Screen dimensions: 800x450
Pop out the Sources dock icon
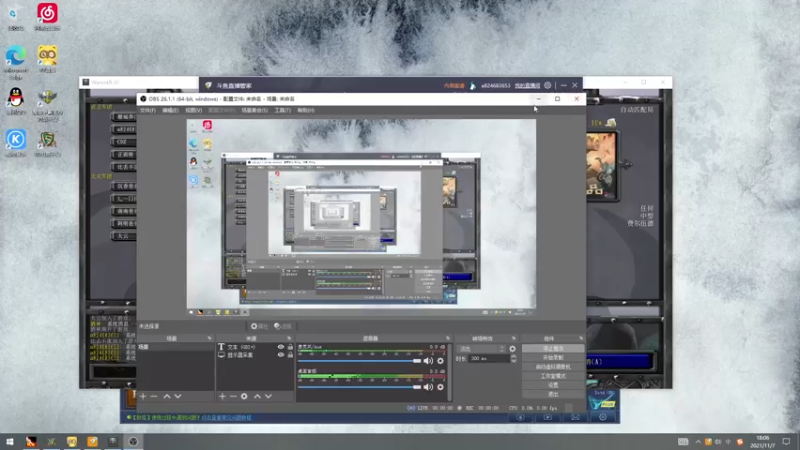click(289, 338)
